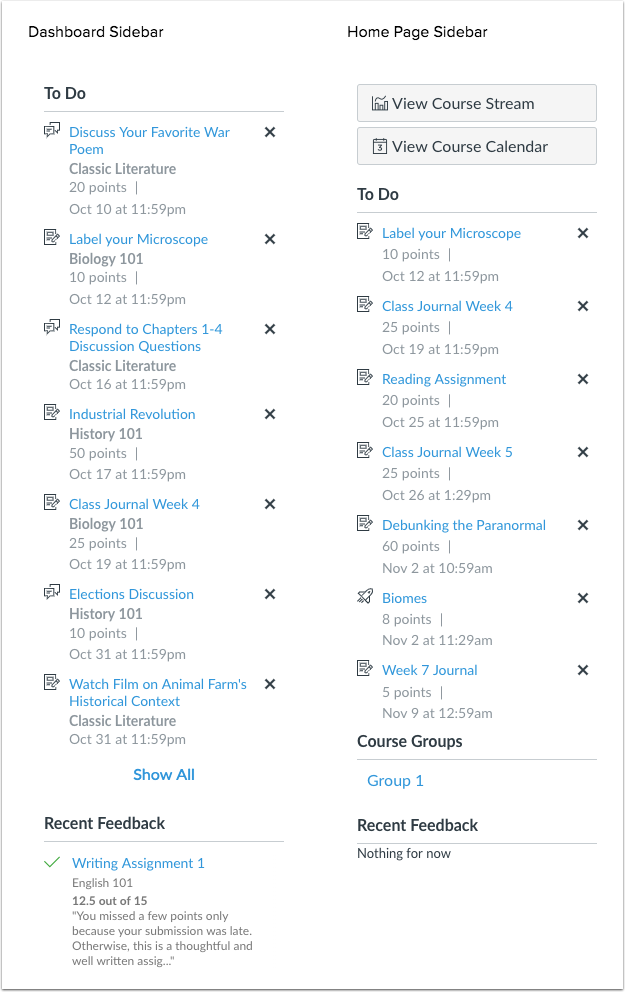Select the assignment icon next to Label your Microscope
The height and width of the screenshot is (992, 625).
pos(52,238)
